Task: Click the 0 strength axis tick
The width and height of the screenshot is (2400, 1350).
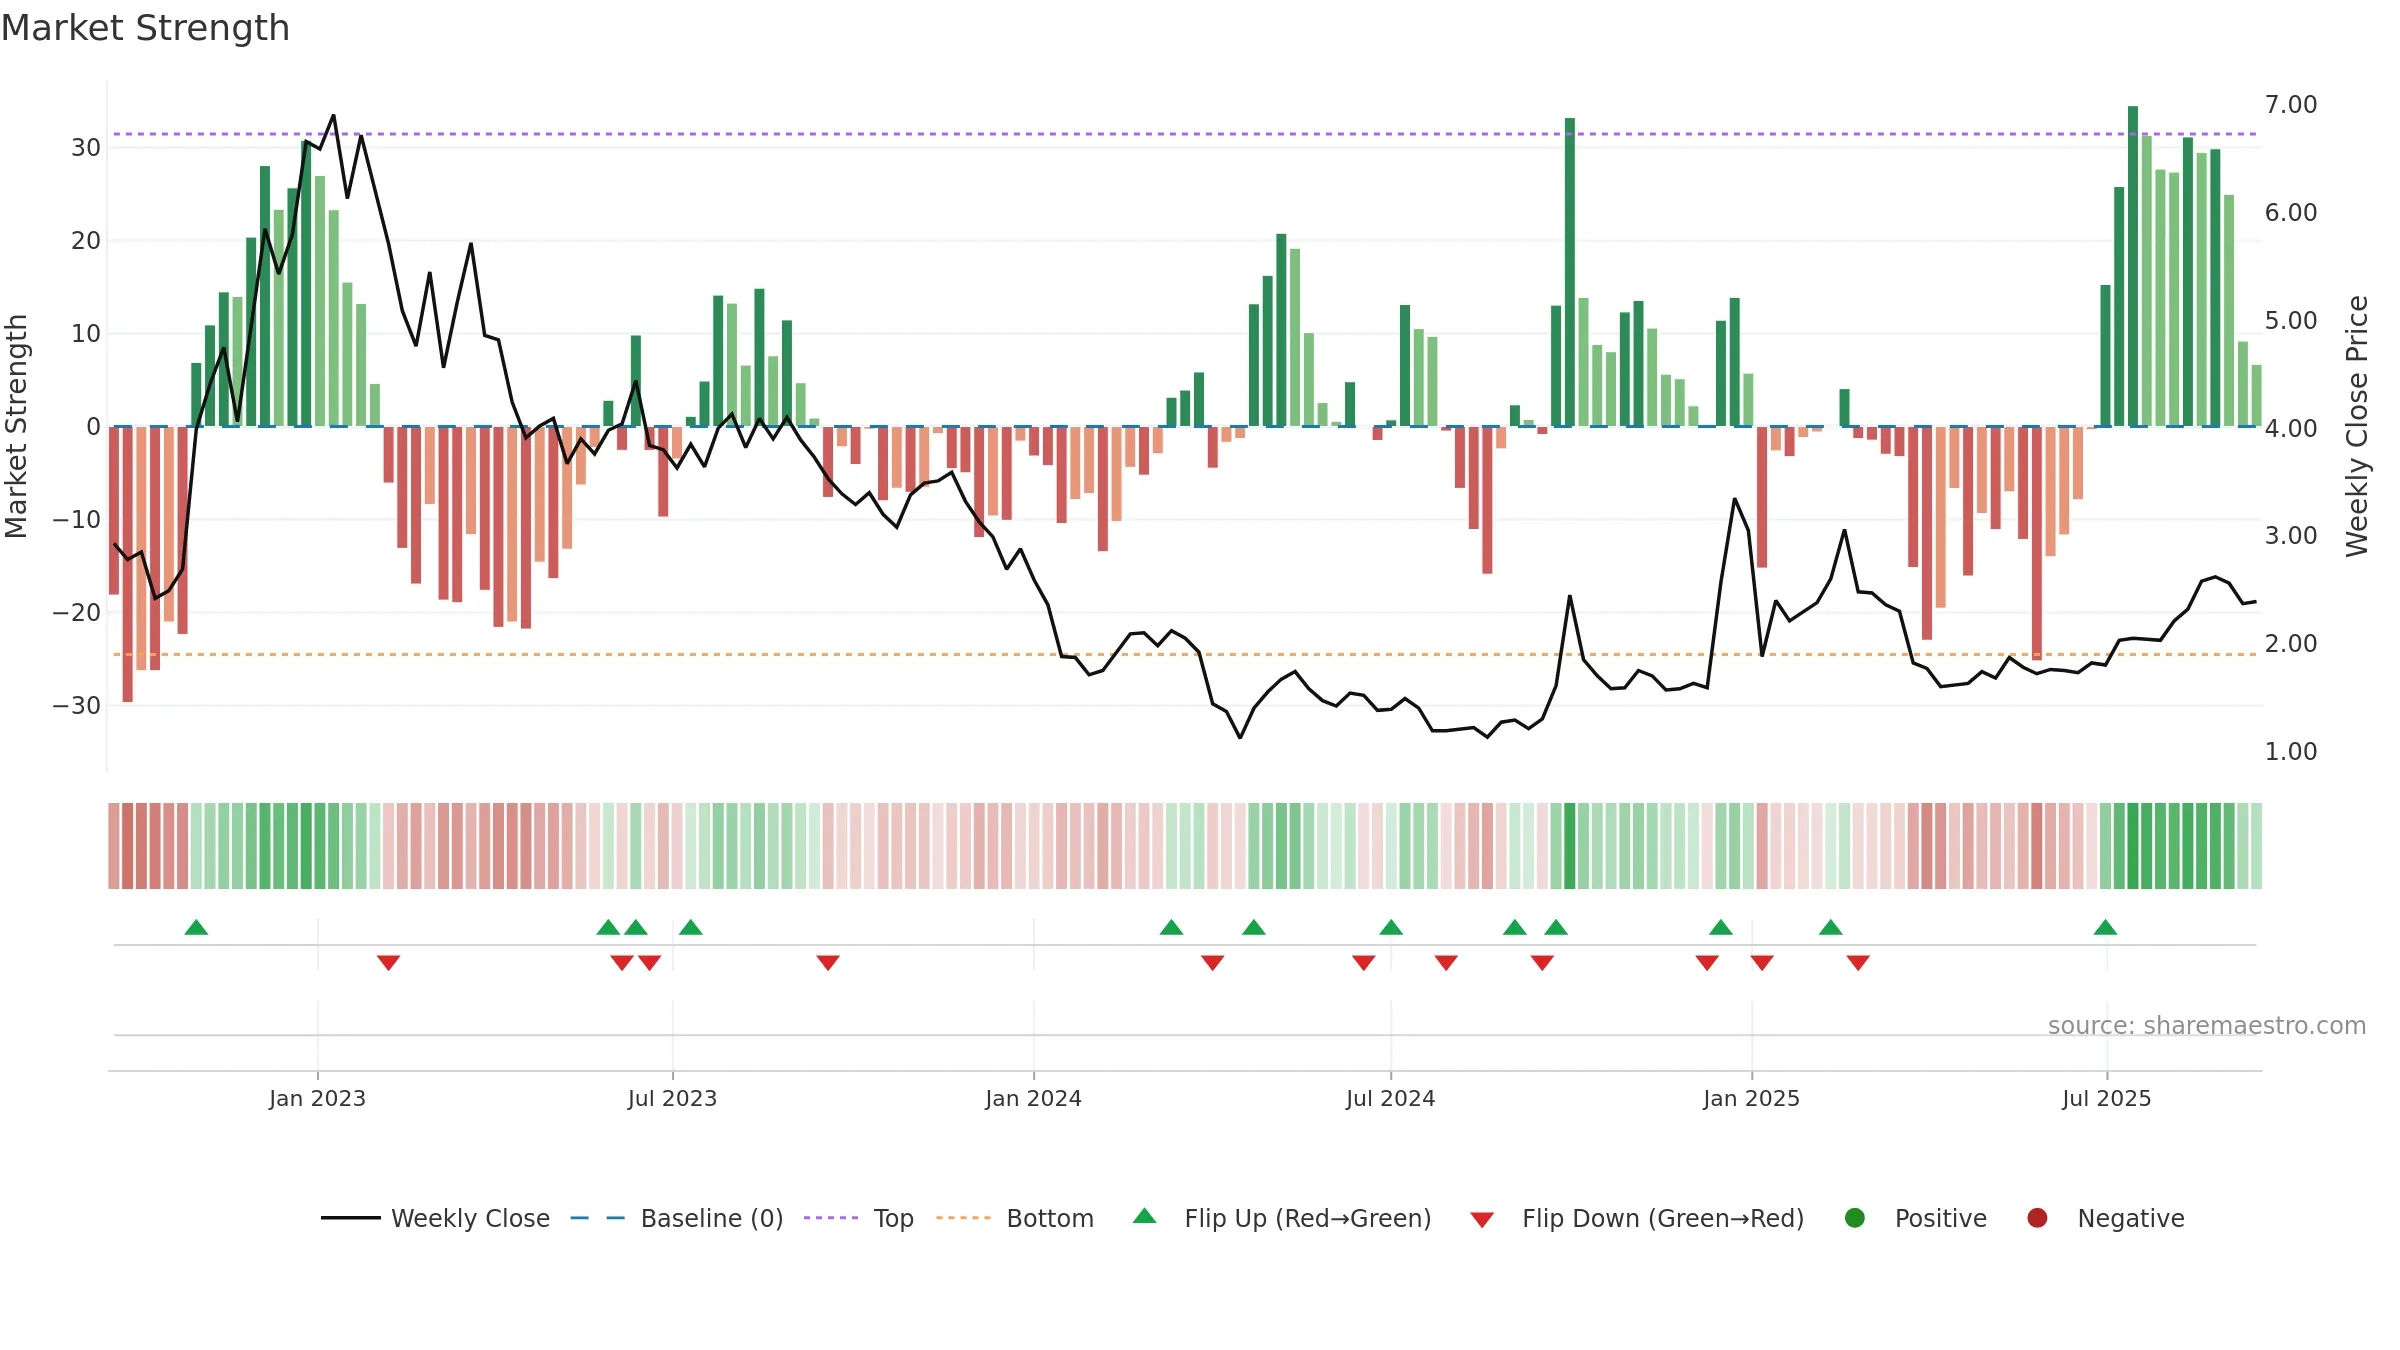Action: coord(94,426)
